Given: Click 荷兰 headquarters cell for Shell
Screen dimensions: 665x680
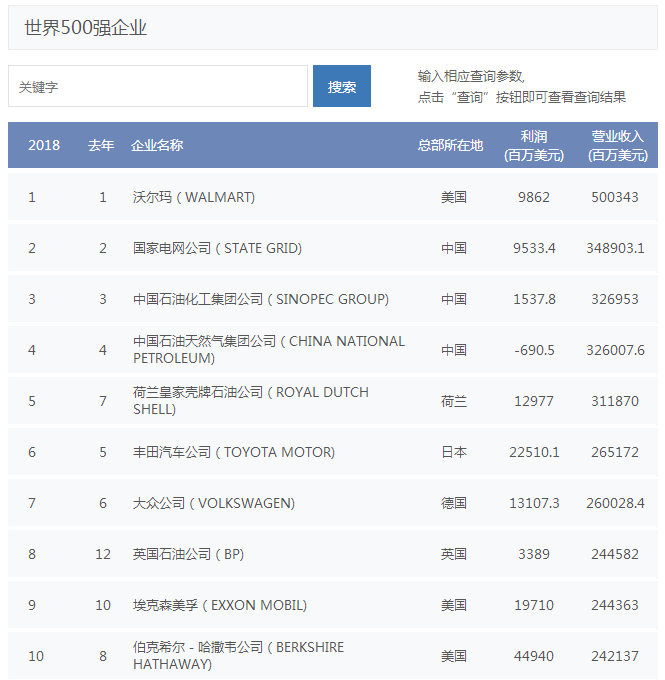Looking at the screenshot, I should [454, 401].
